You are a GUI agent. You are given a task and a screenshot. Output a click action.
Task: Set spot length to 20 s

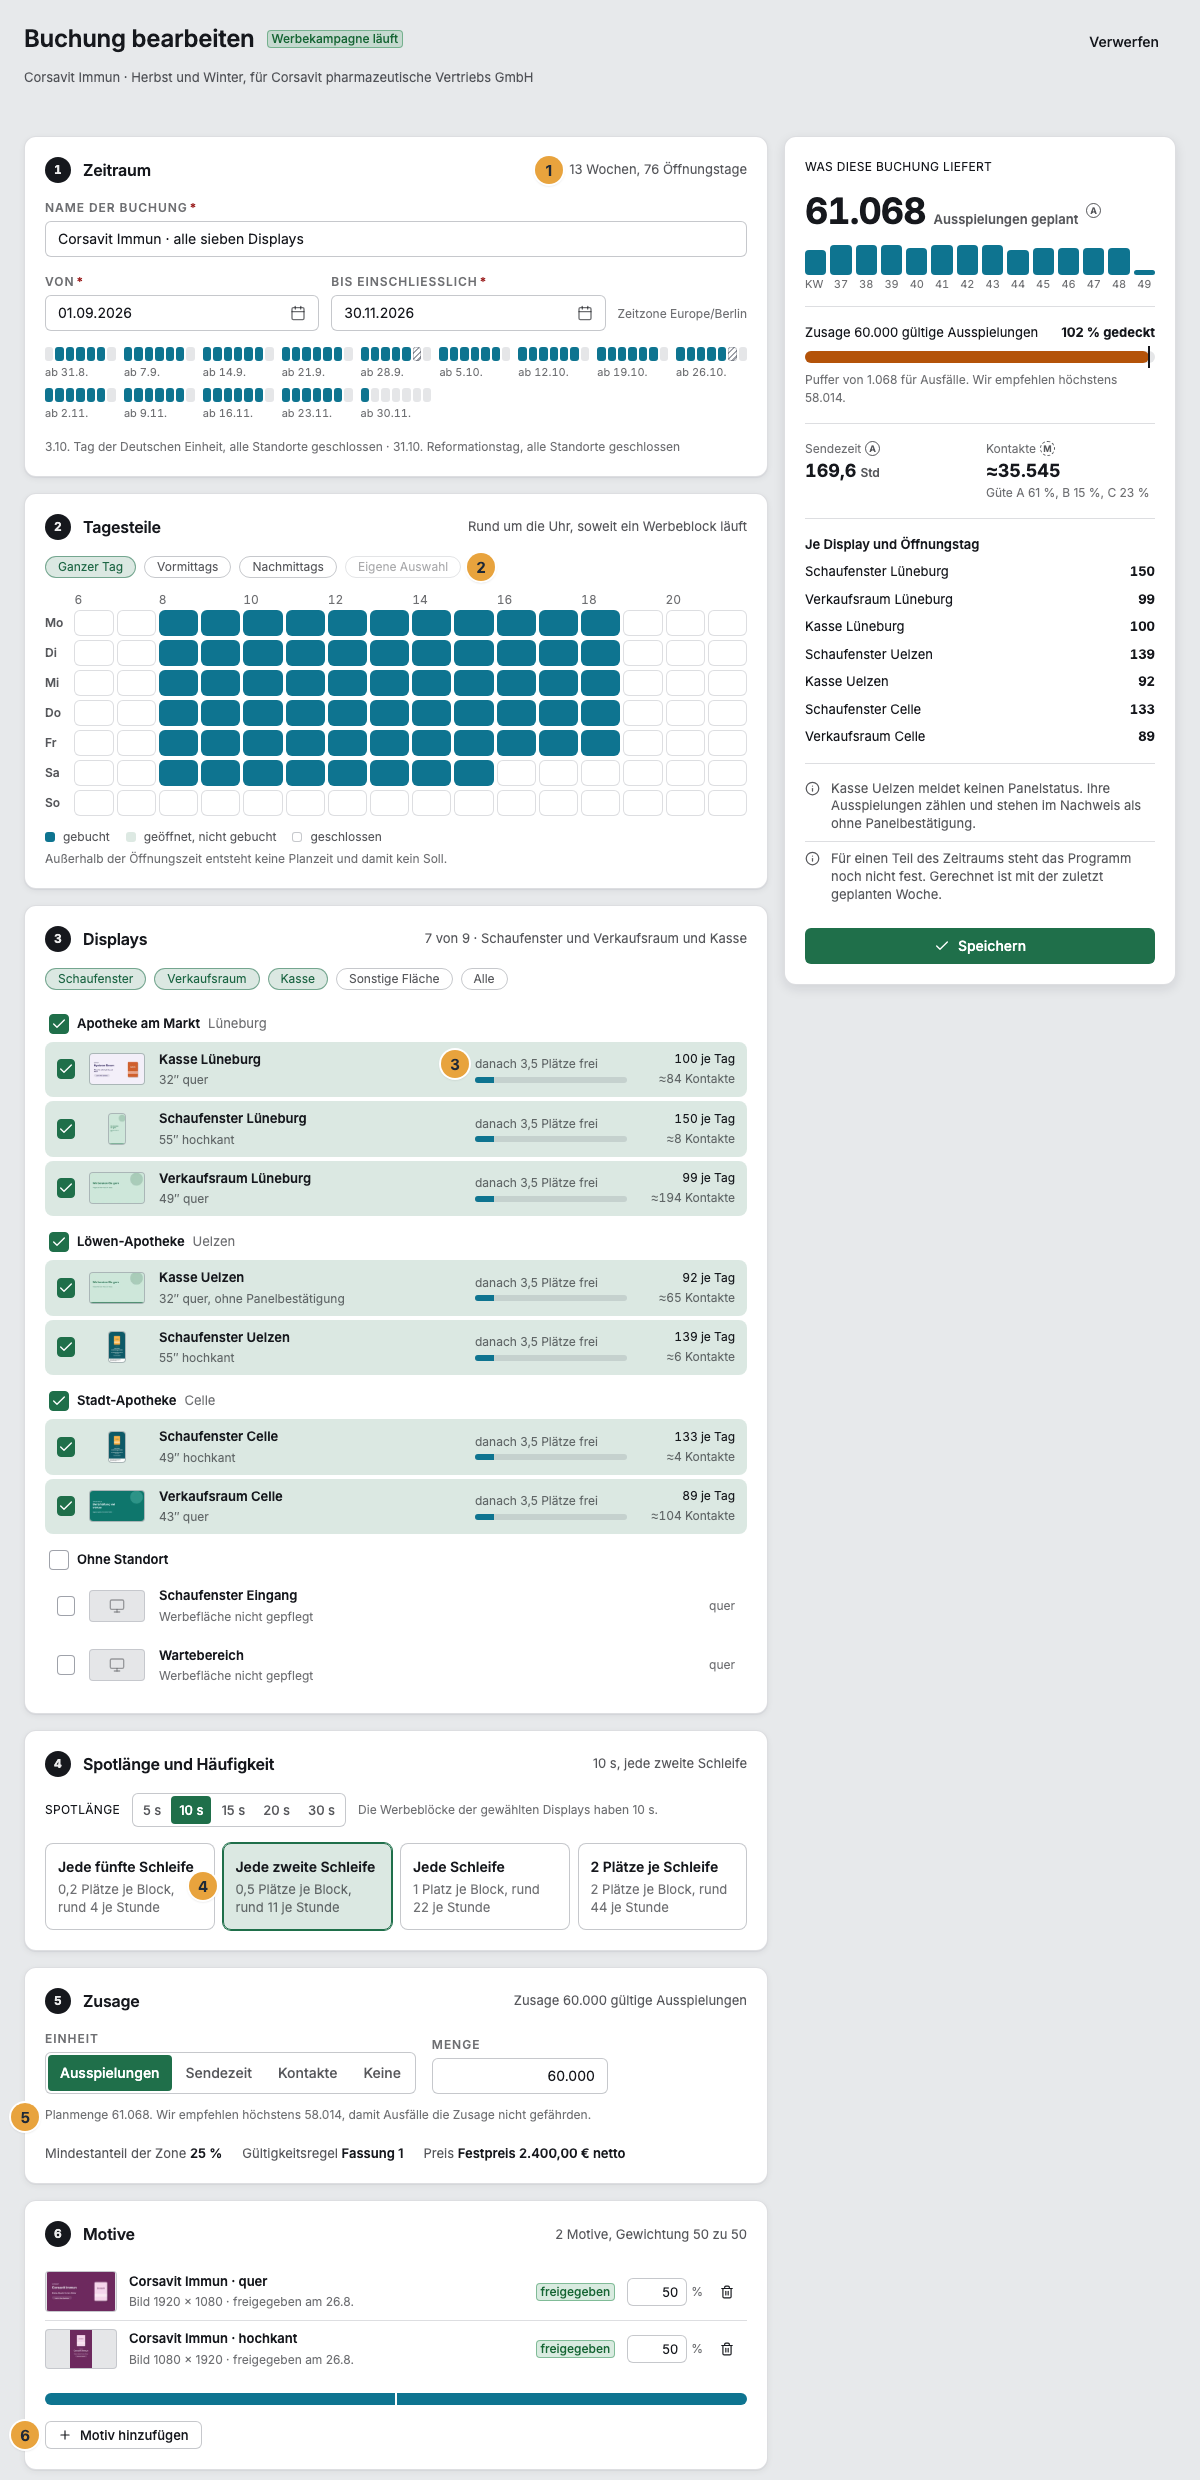click(277, 1810)
